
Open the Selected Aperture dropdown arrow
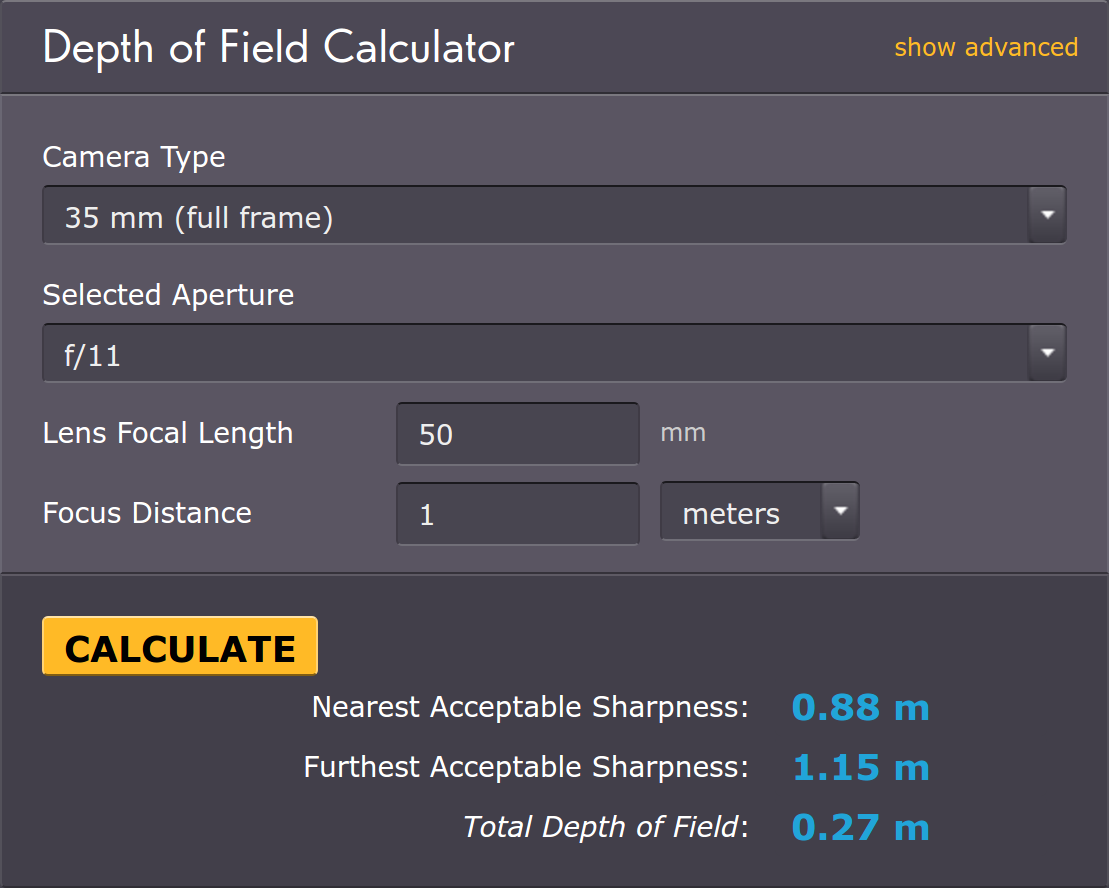(x=1047, y=353)
